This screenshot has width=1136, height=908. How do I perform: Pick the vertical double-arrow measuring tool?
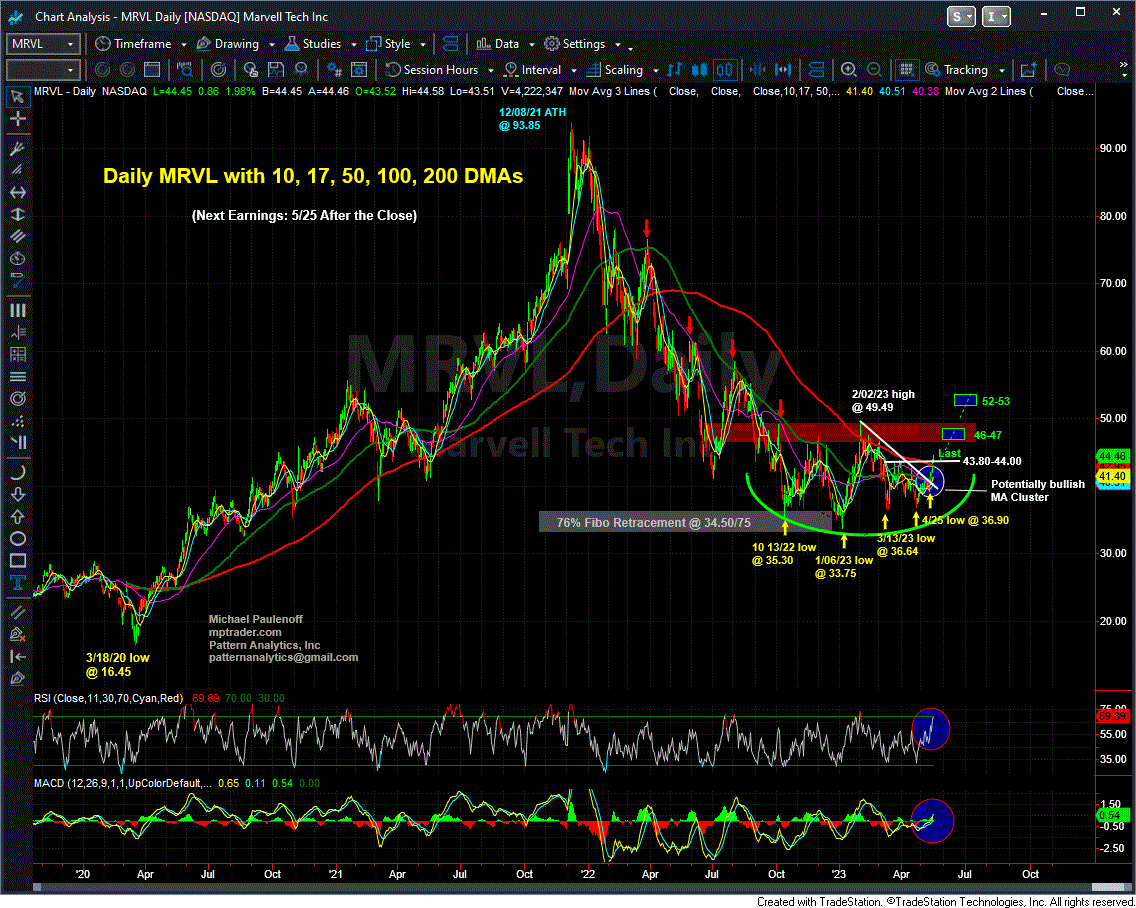[x=17, y=214]
